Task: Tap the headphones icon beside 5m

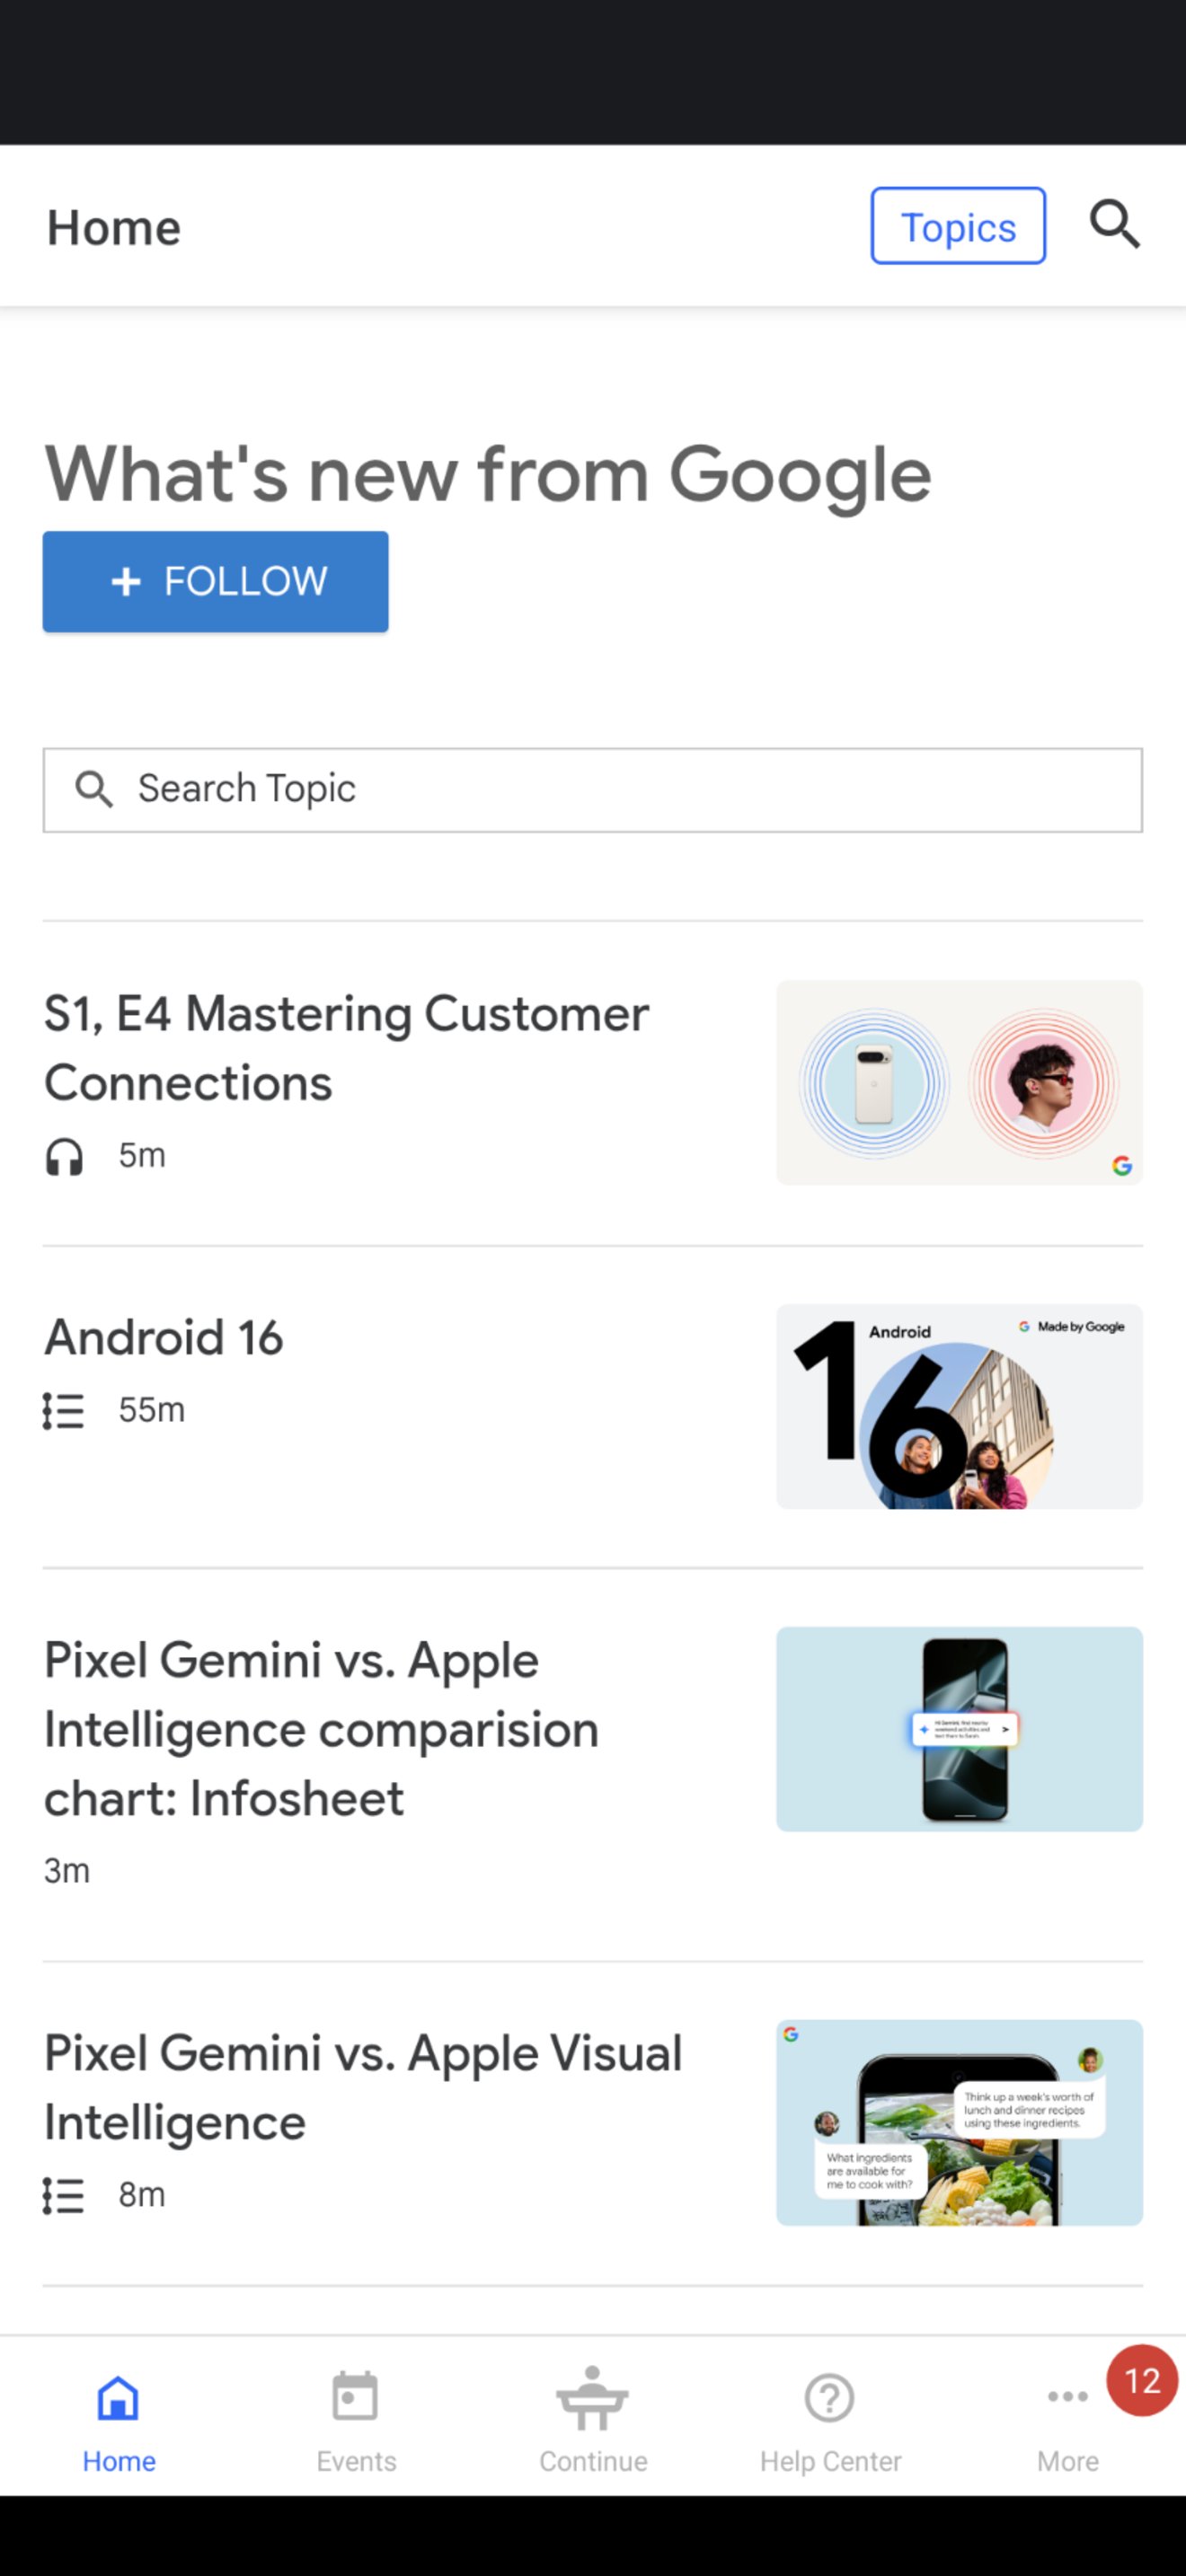Action: click(65, 1157)
